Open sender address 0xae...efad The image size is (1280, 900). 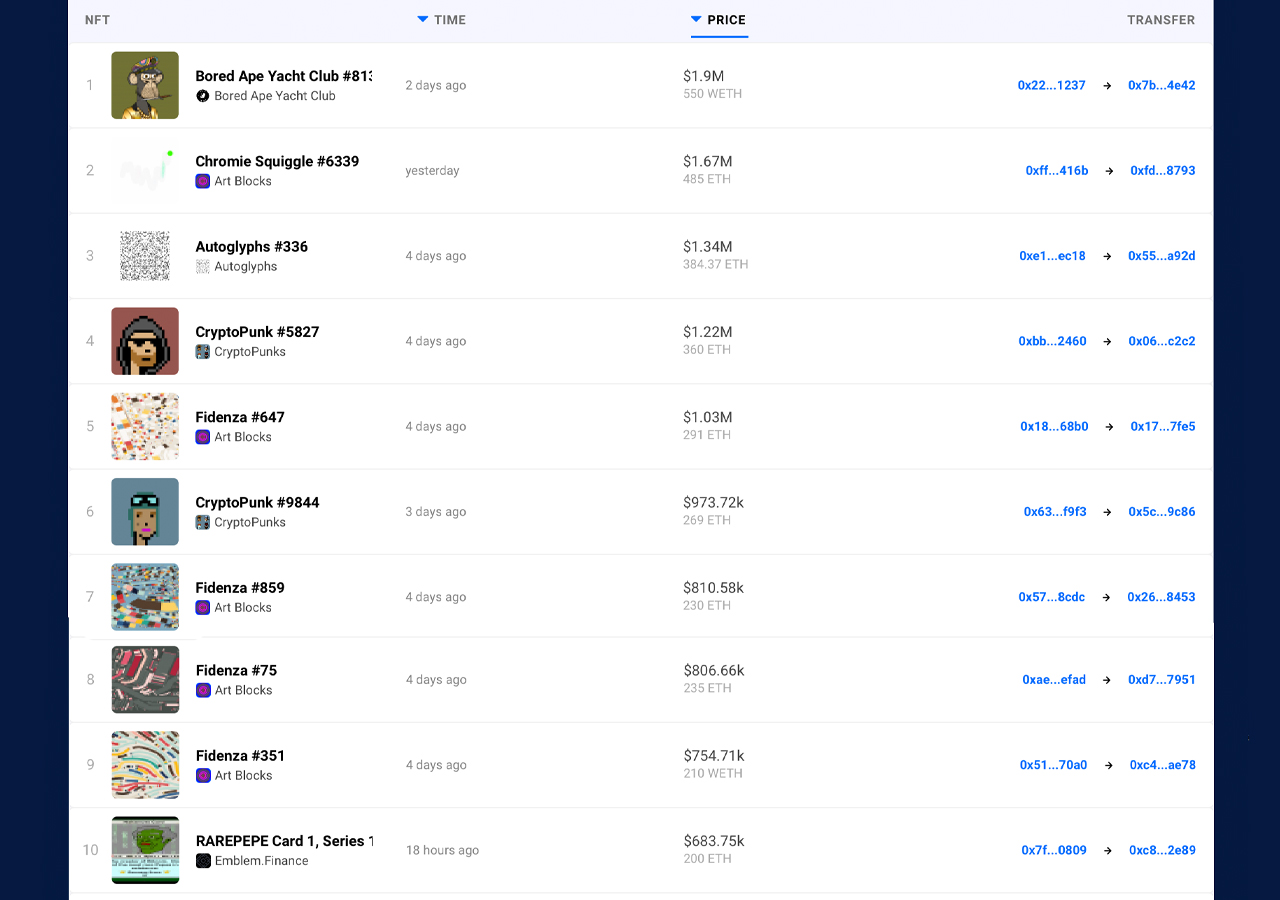click(1054, 680)
